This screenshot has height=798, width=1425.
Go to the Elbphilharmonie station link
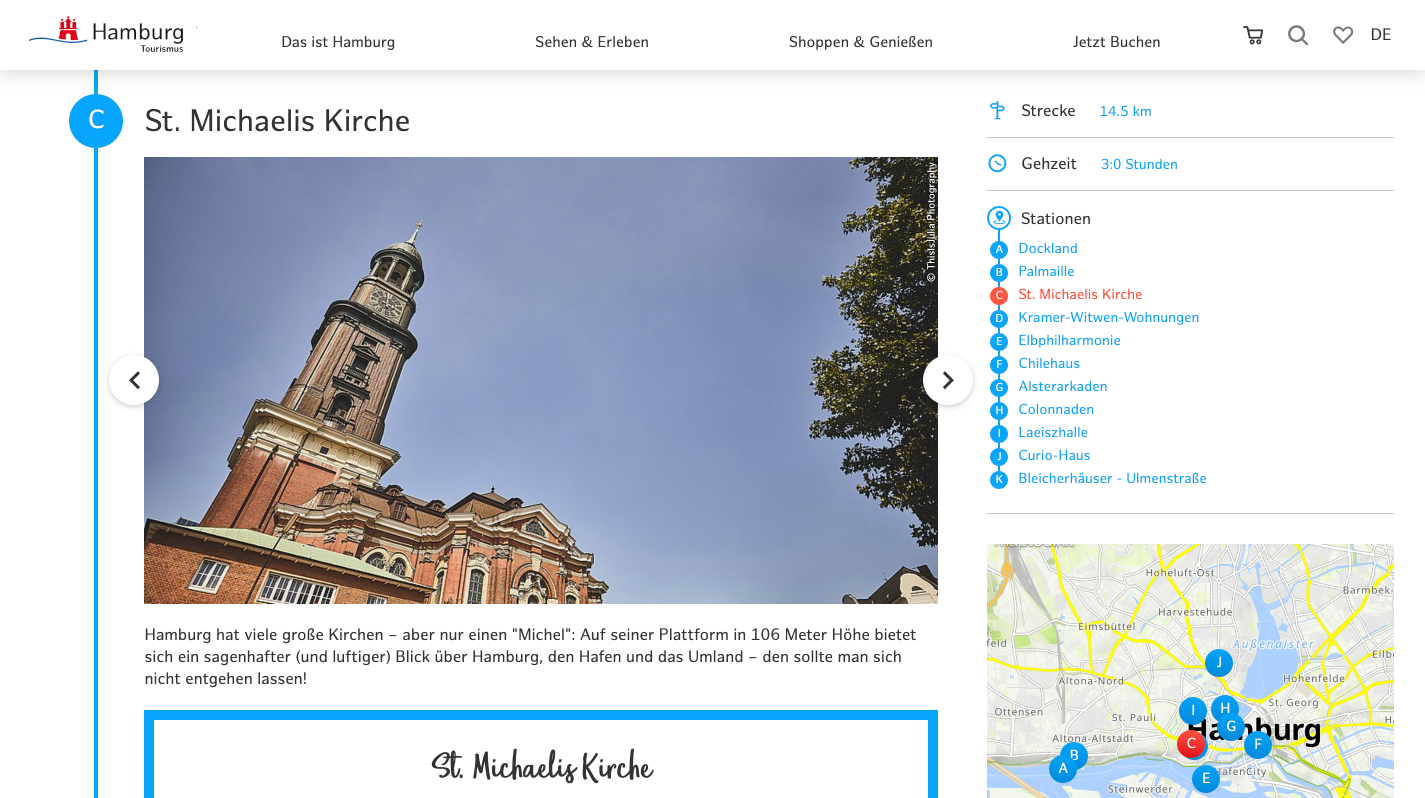click(1069, 340)
